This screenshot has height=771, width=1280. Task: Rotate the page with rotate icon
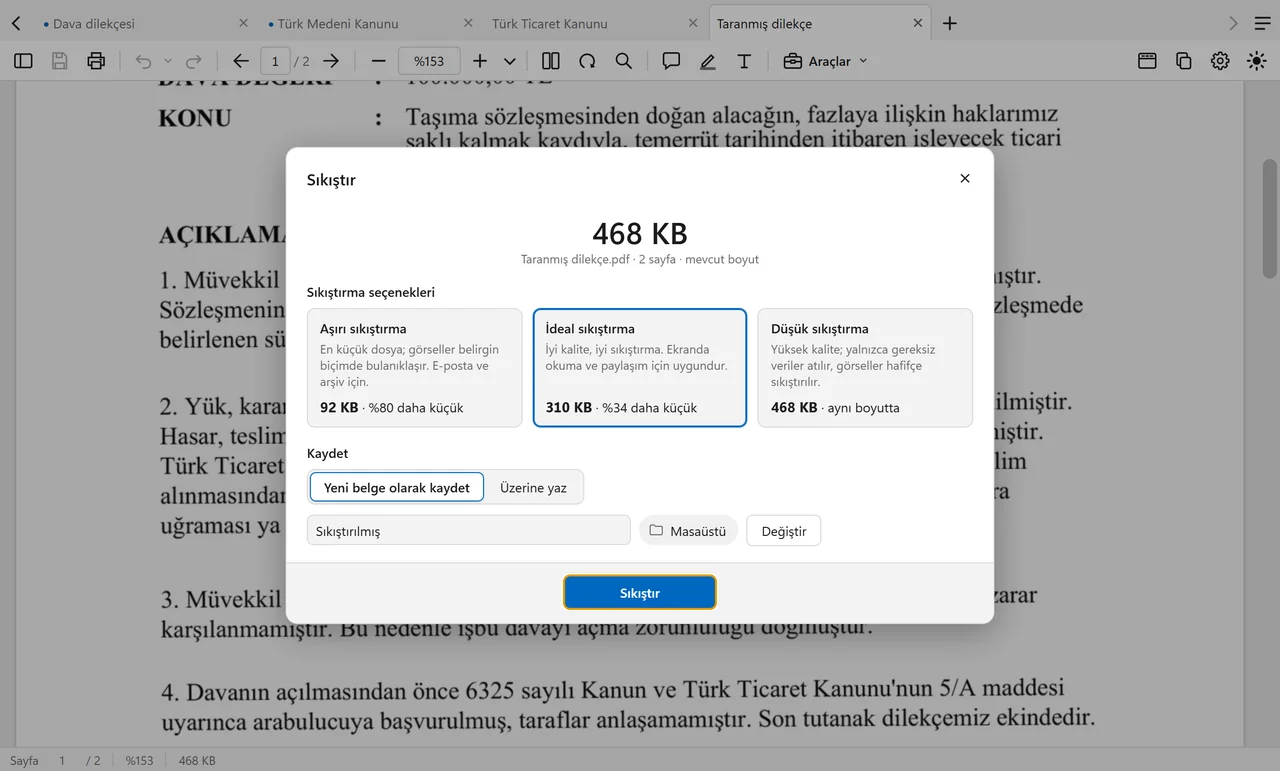[x=587, y=61]
